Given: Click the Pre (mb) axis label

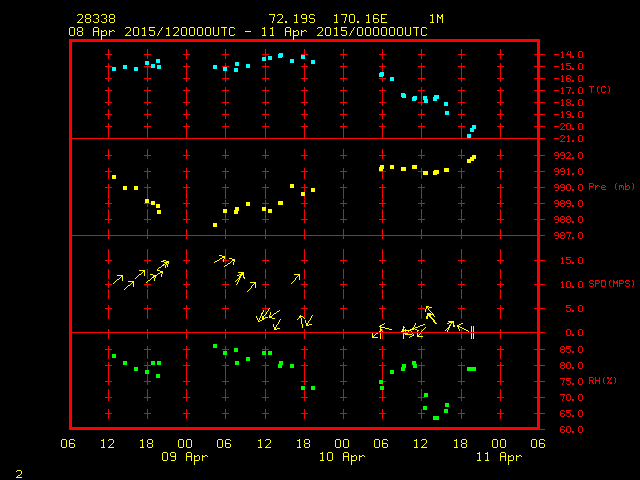Looking at the screenshot, I should click(x=611, y=187).
